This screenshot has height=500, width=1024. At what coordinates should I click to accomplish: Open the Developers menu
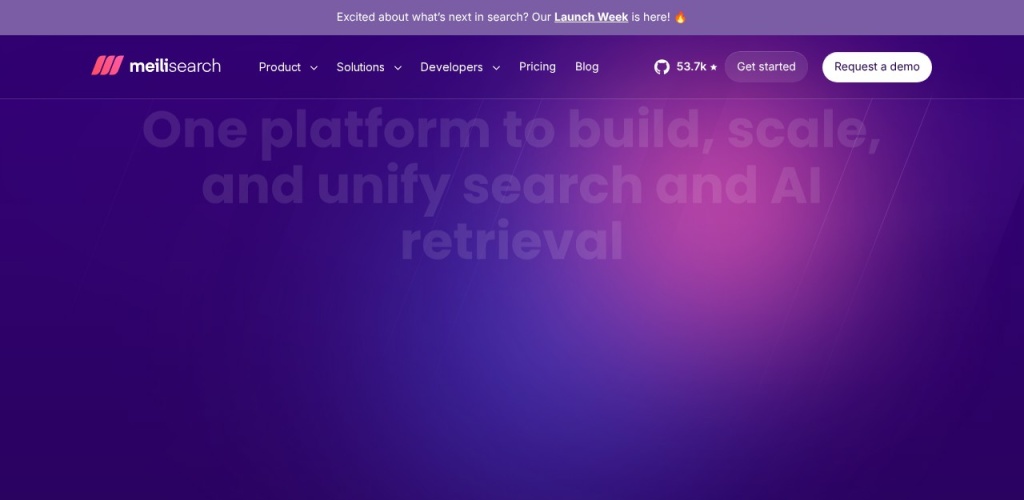pyautogui.click(x=451, y=67)
